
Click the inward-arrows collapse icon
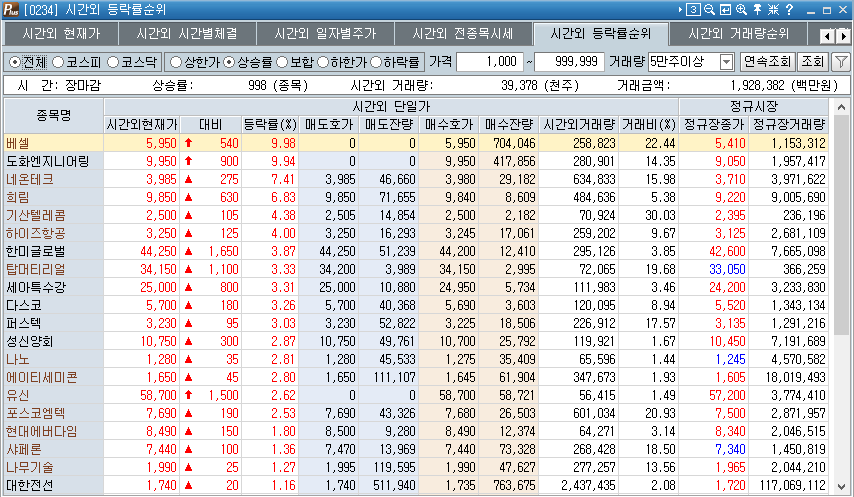coord(773,9)
